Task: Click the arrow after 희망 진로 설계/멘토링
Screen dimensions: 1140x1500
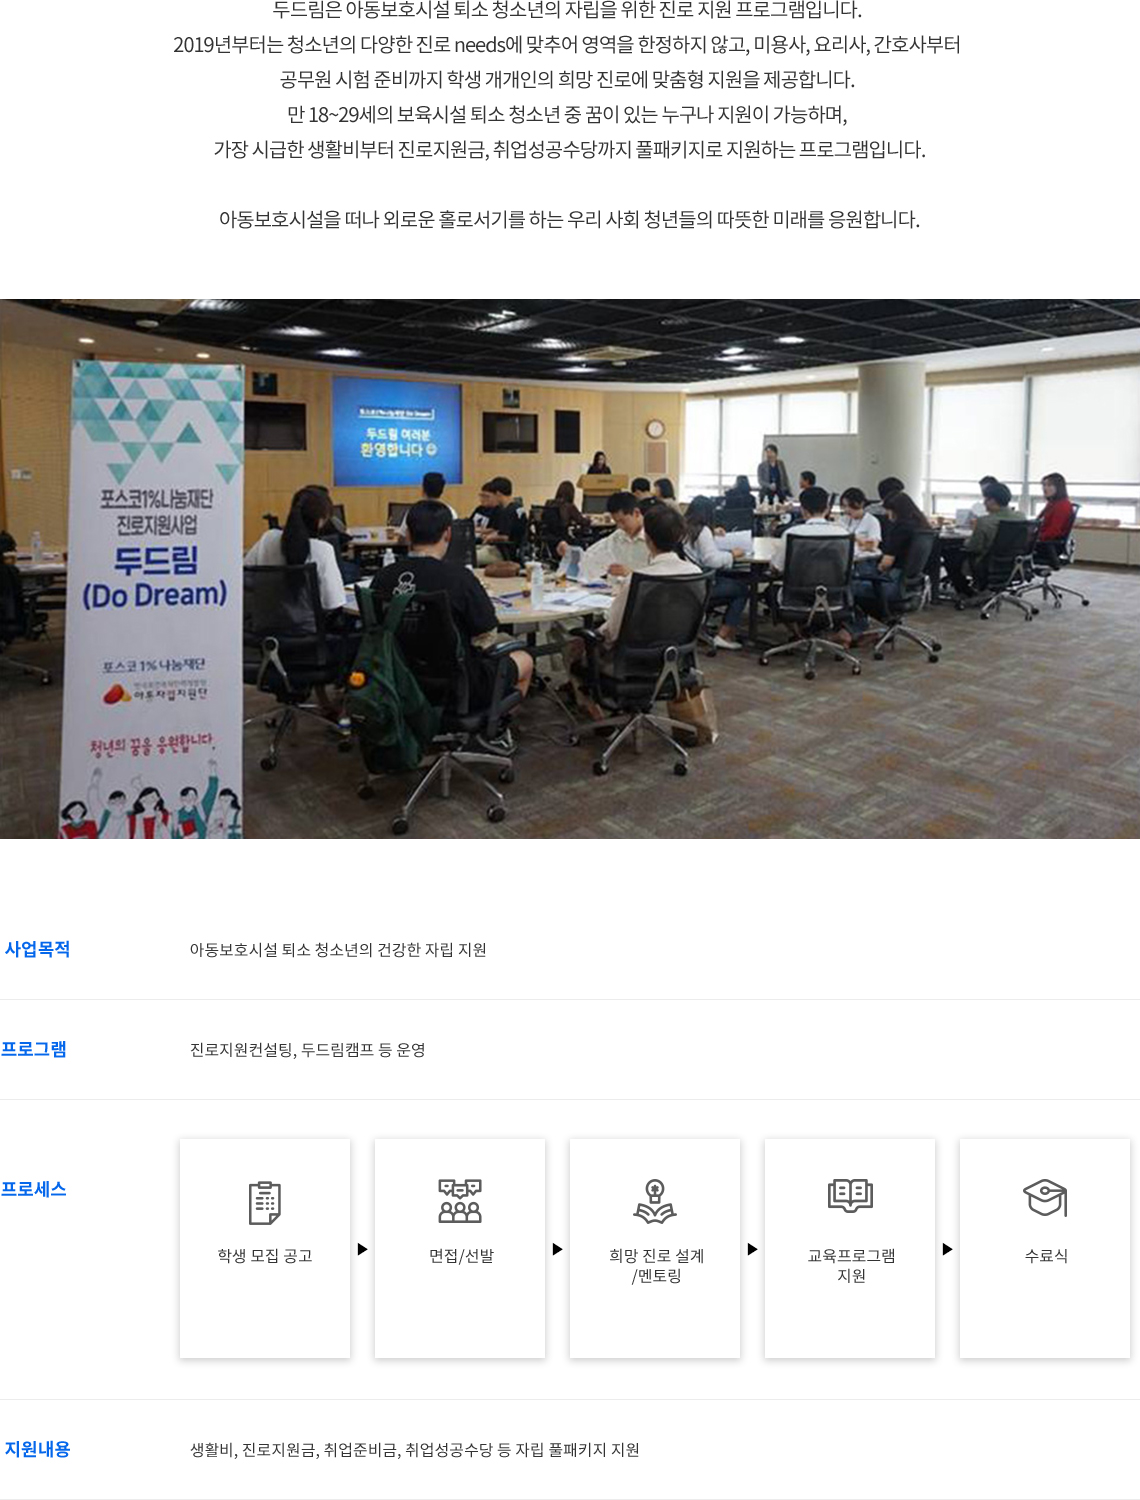Action: pyautogui.click(x=752, y=1249)
